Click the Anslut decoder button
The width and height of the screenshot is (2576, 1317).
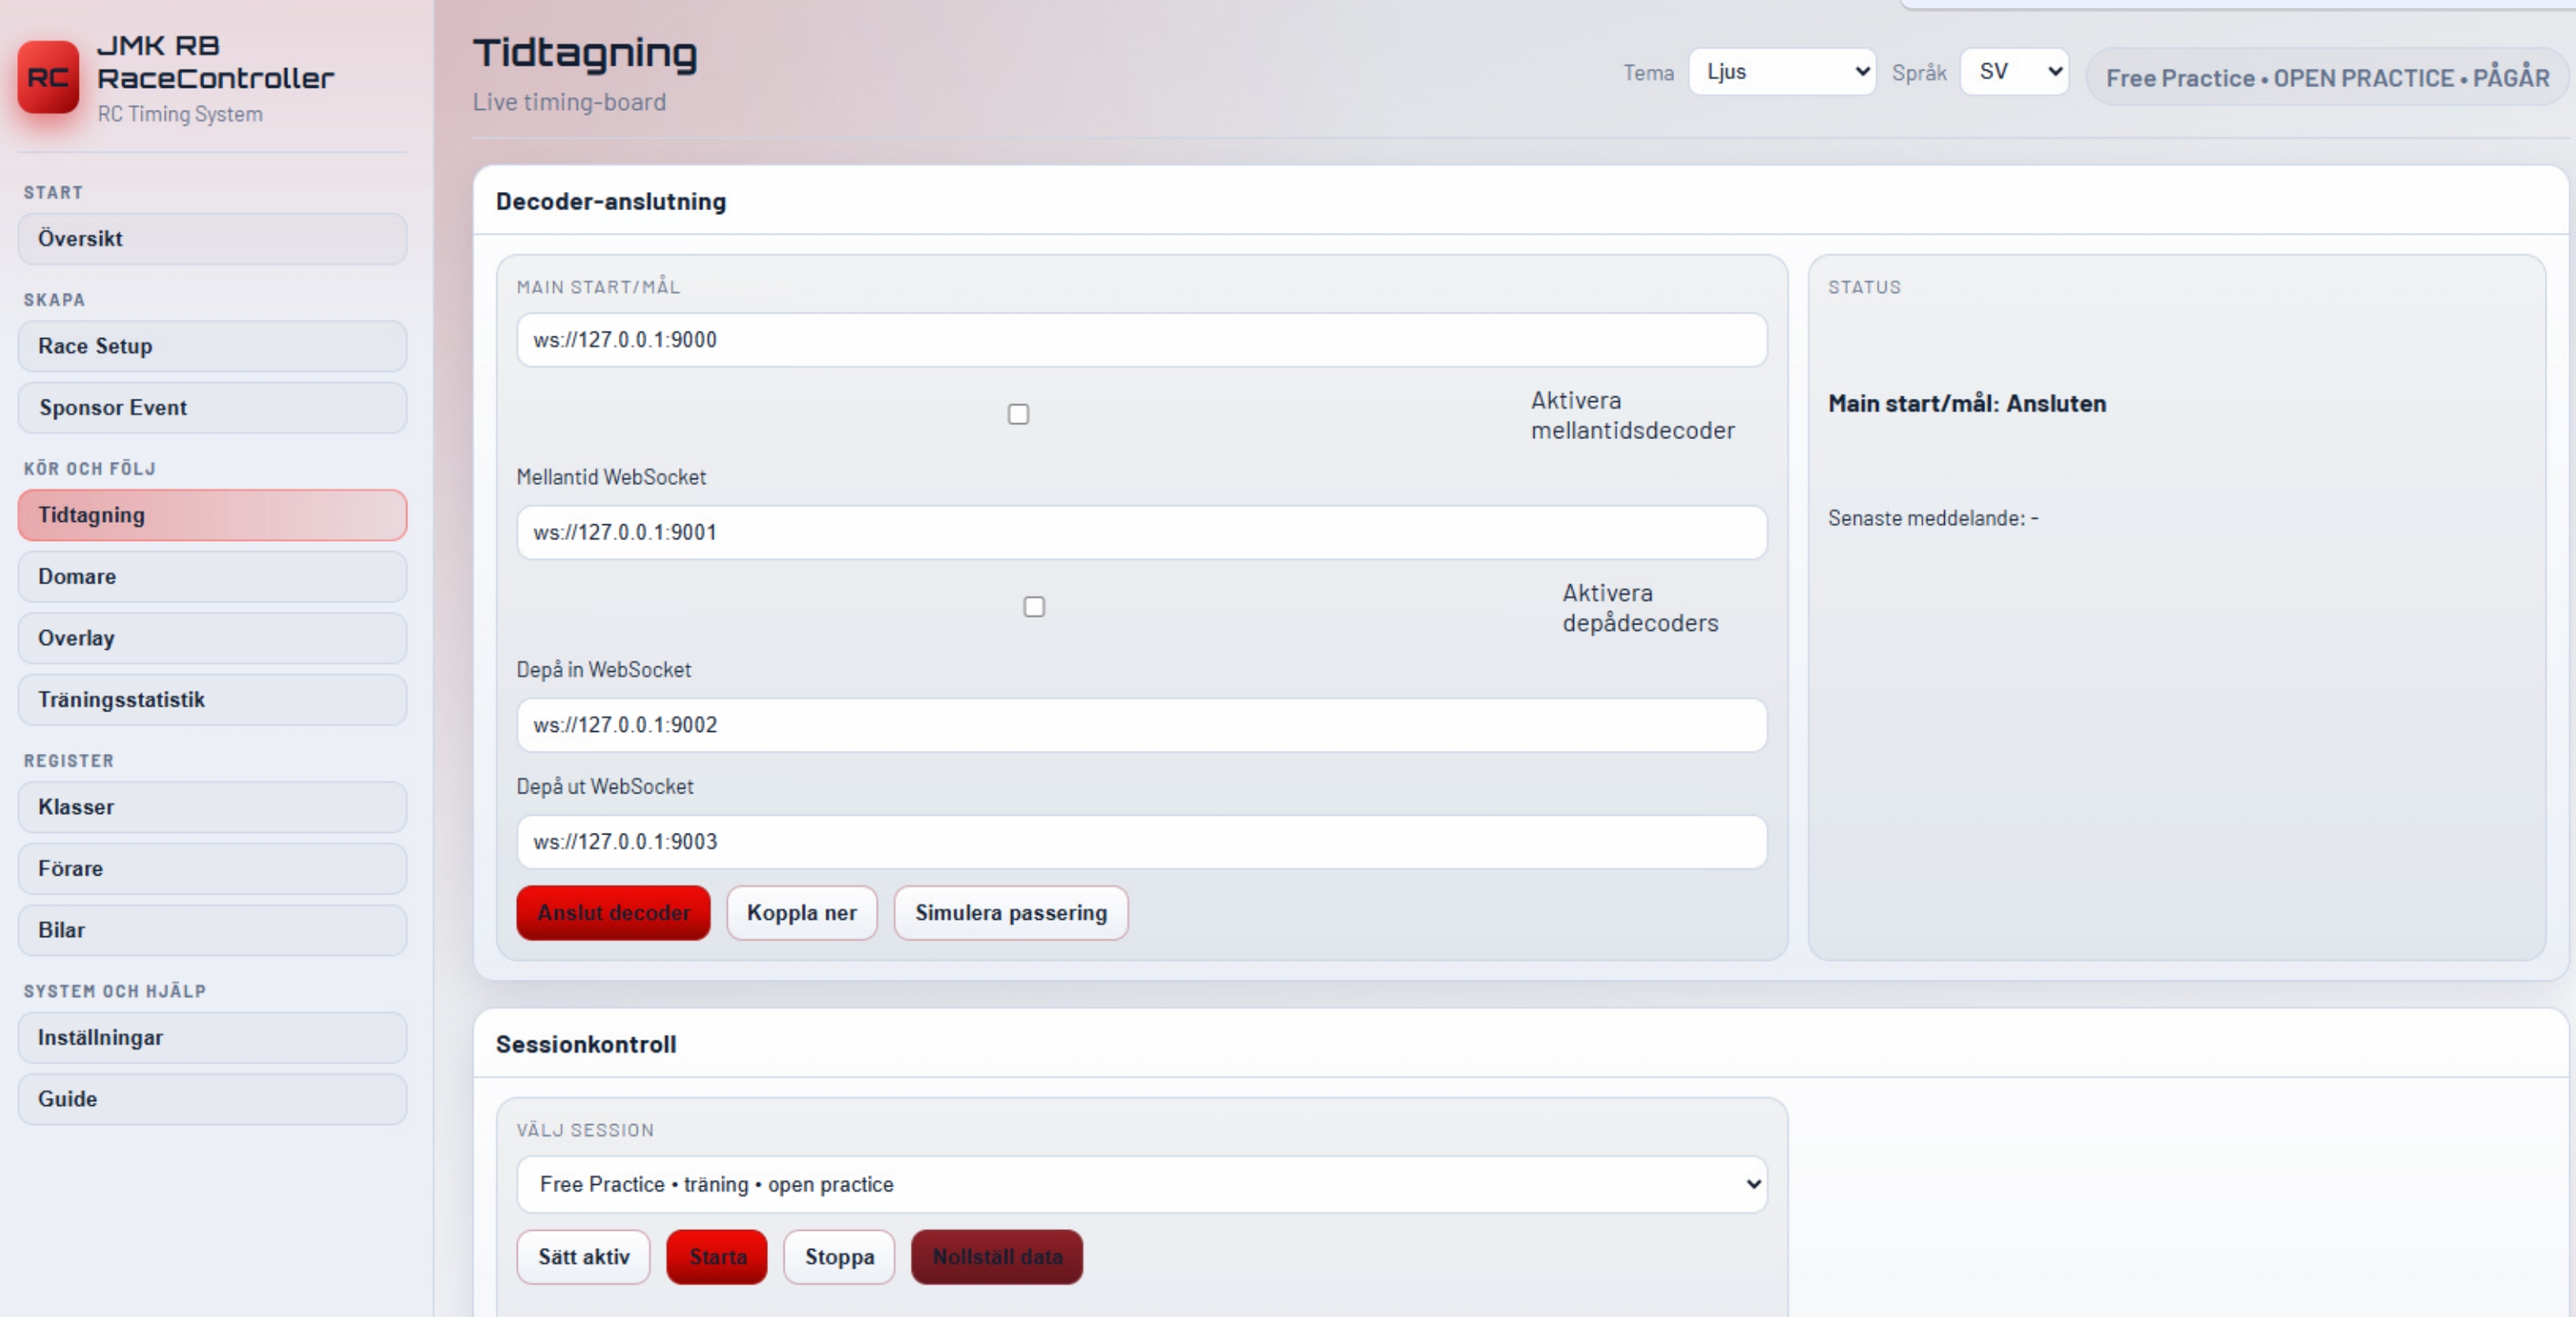point(613,912)
